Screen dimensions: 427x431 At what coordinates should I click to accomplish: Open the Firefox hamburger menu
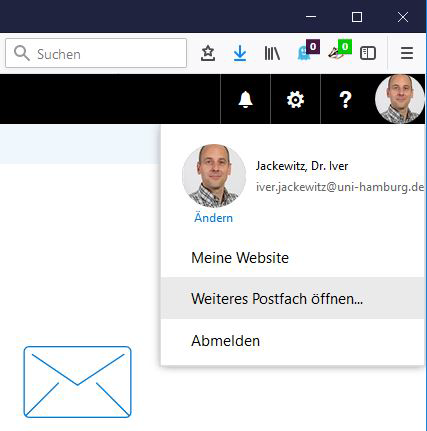[407, 53]
